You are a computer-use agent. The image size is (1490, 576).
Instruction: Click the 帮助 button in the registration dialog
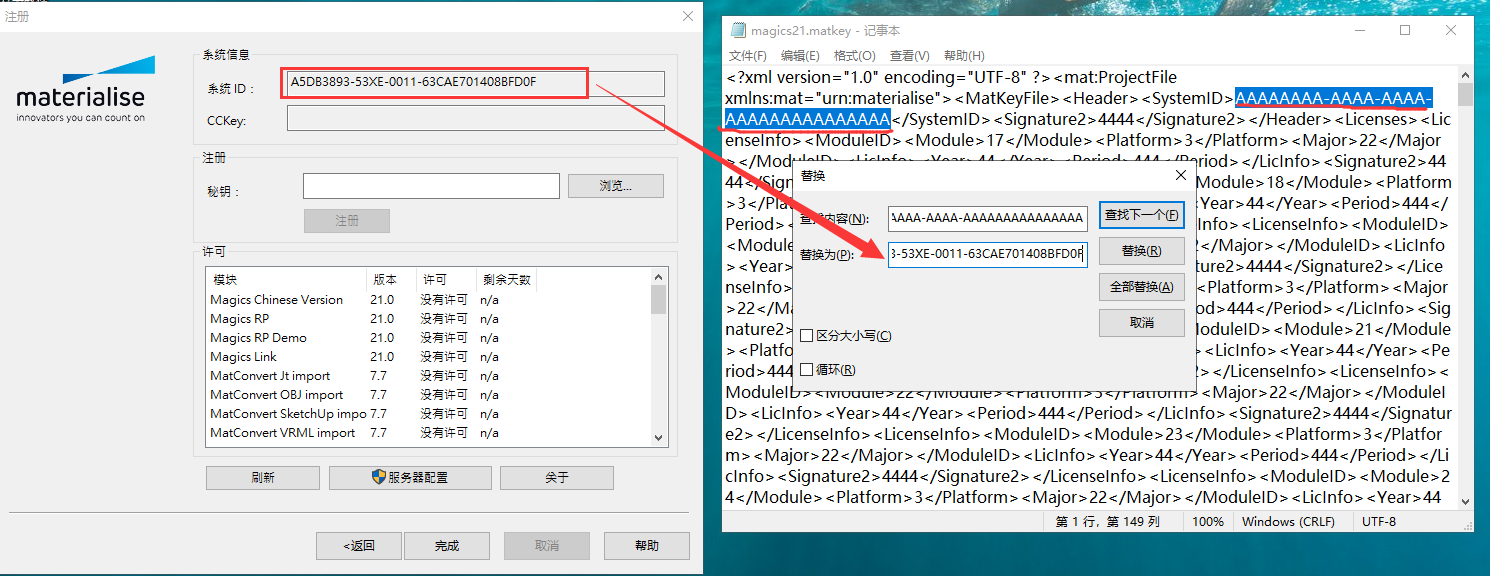point(647,546)
